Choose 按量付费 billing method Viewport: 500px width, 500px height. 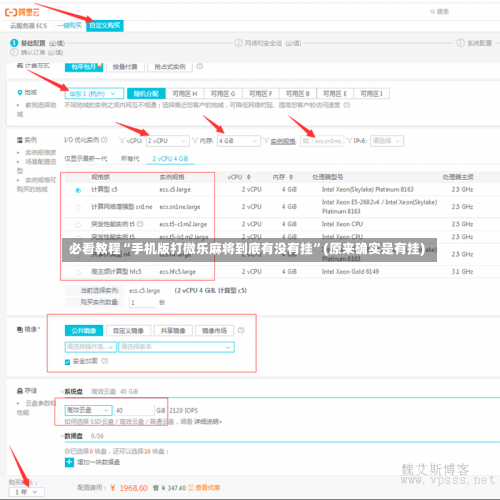pos(125,67)
